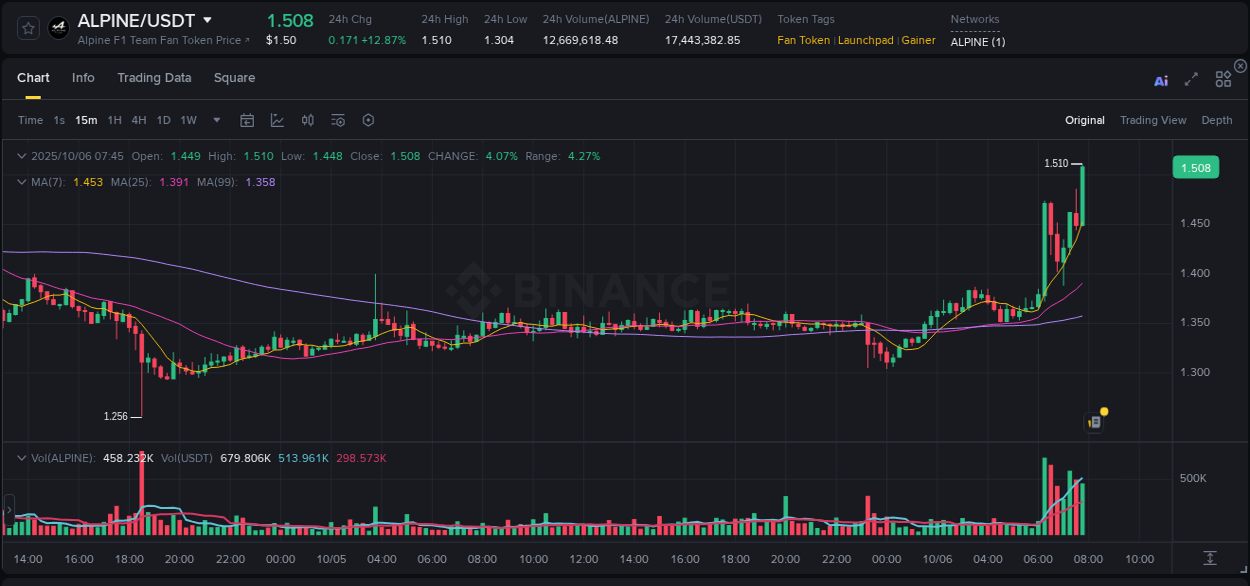Open extra time intervals dropdown arrow
Screen dimensions: 1250x586
click(x=216, y=120)
